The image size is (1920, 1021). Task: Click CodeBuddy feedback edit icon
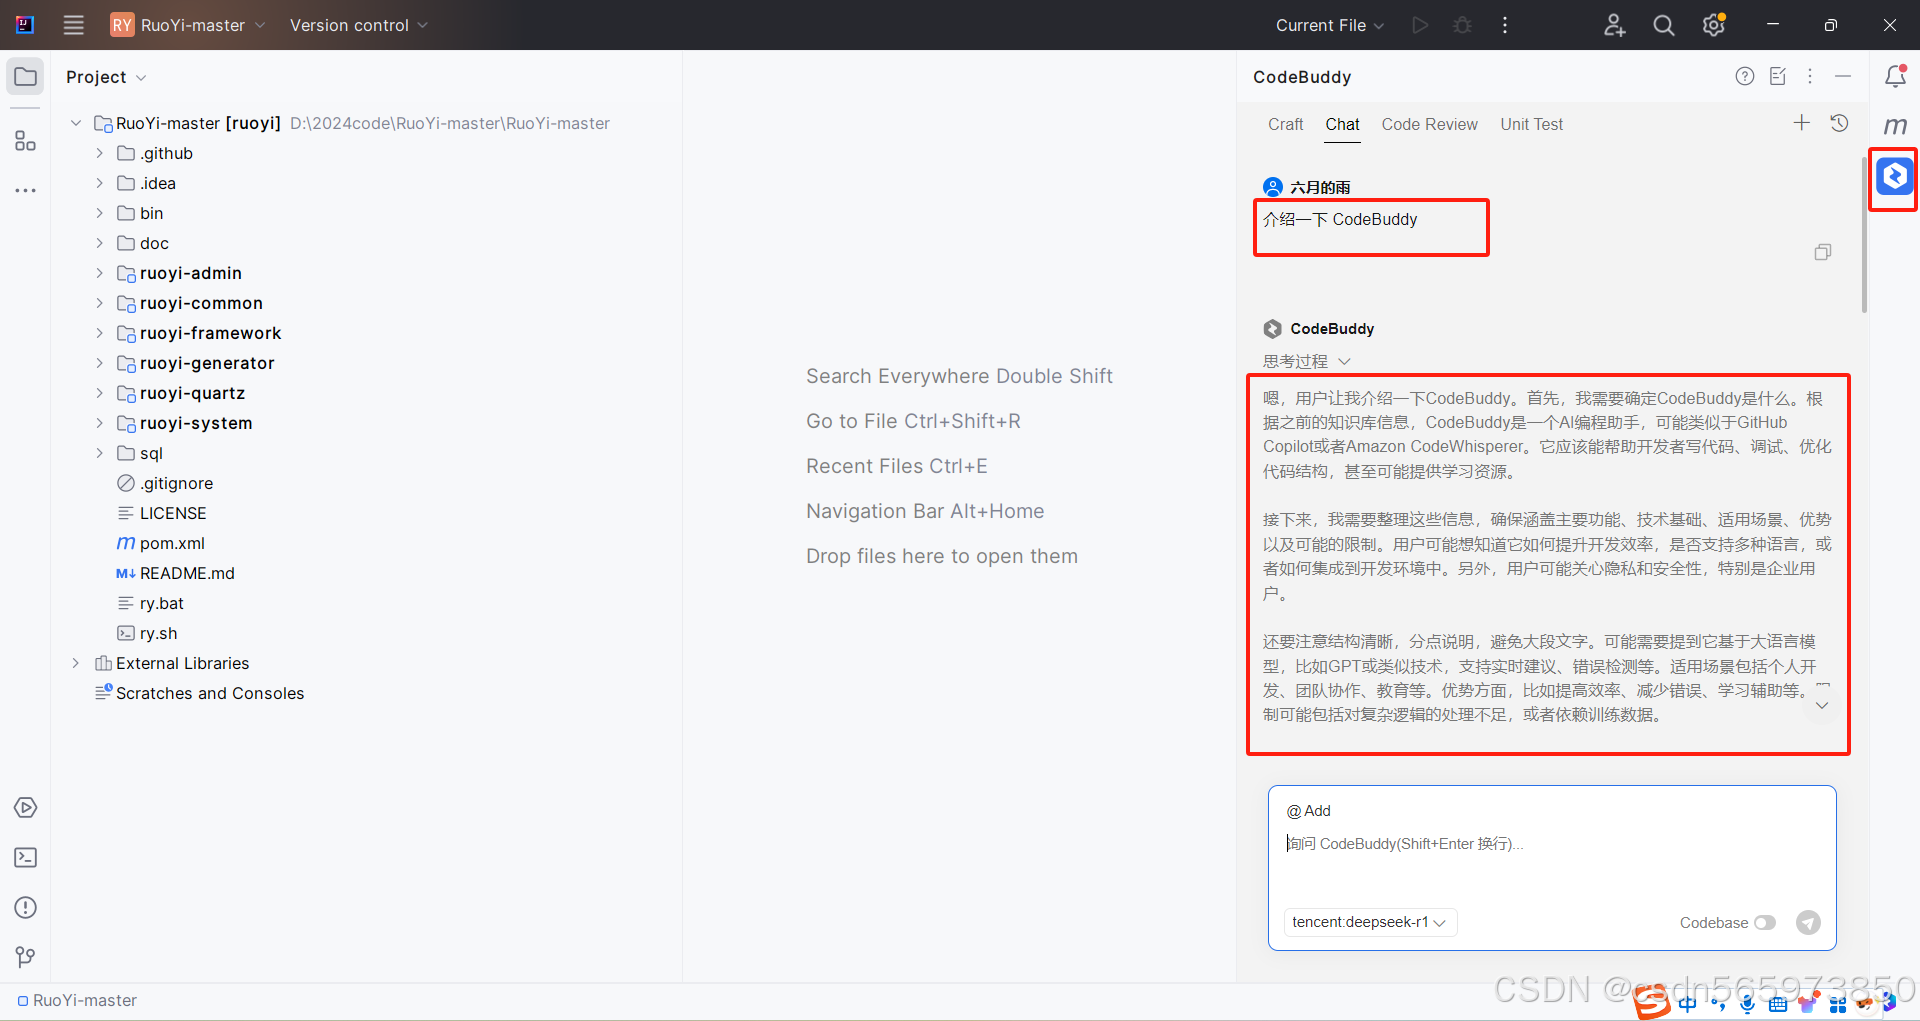point(1778,76)
